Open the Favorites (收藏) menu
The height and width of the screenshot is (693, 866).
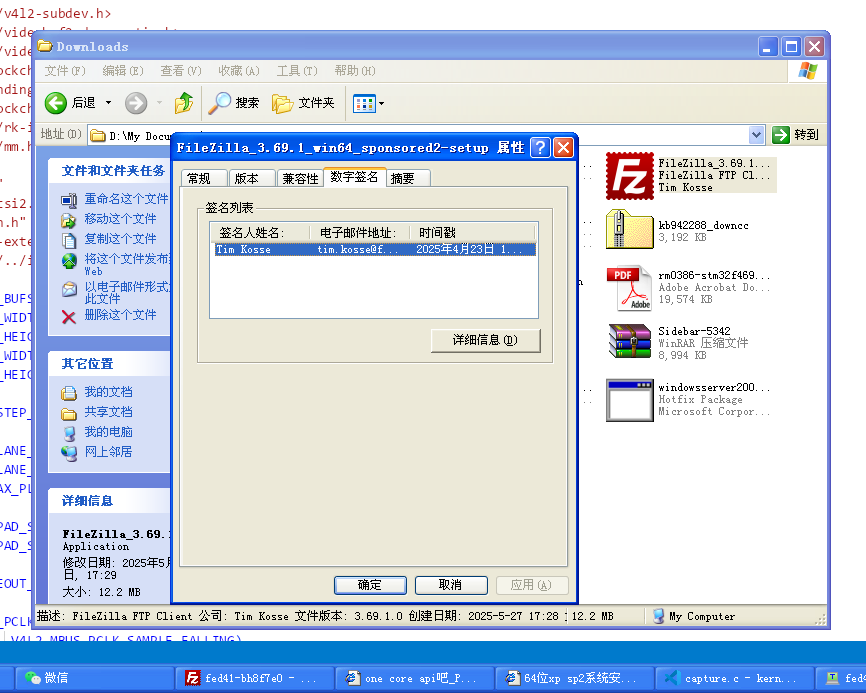click(x=239, y=71)
